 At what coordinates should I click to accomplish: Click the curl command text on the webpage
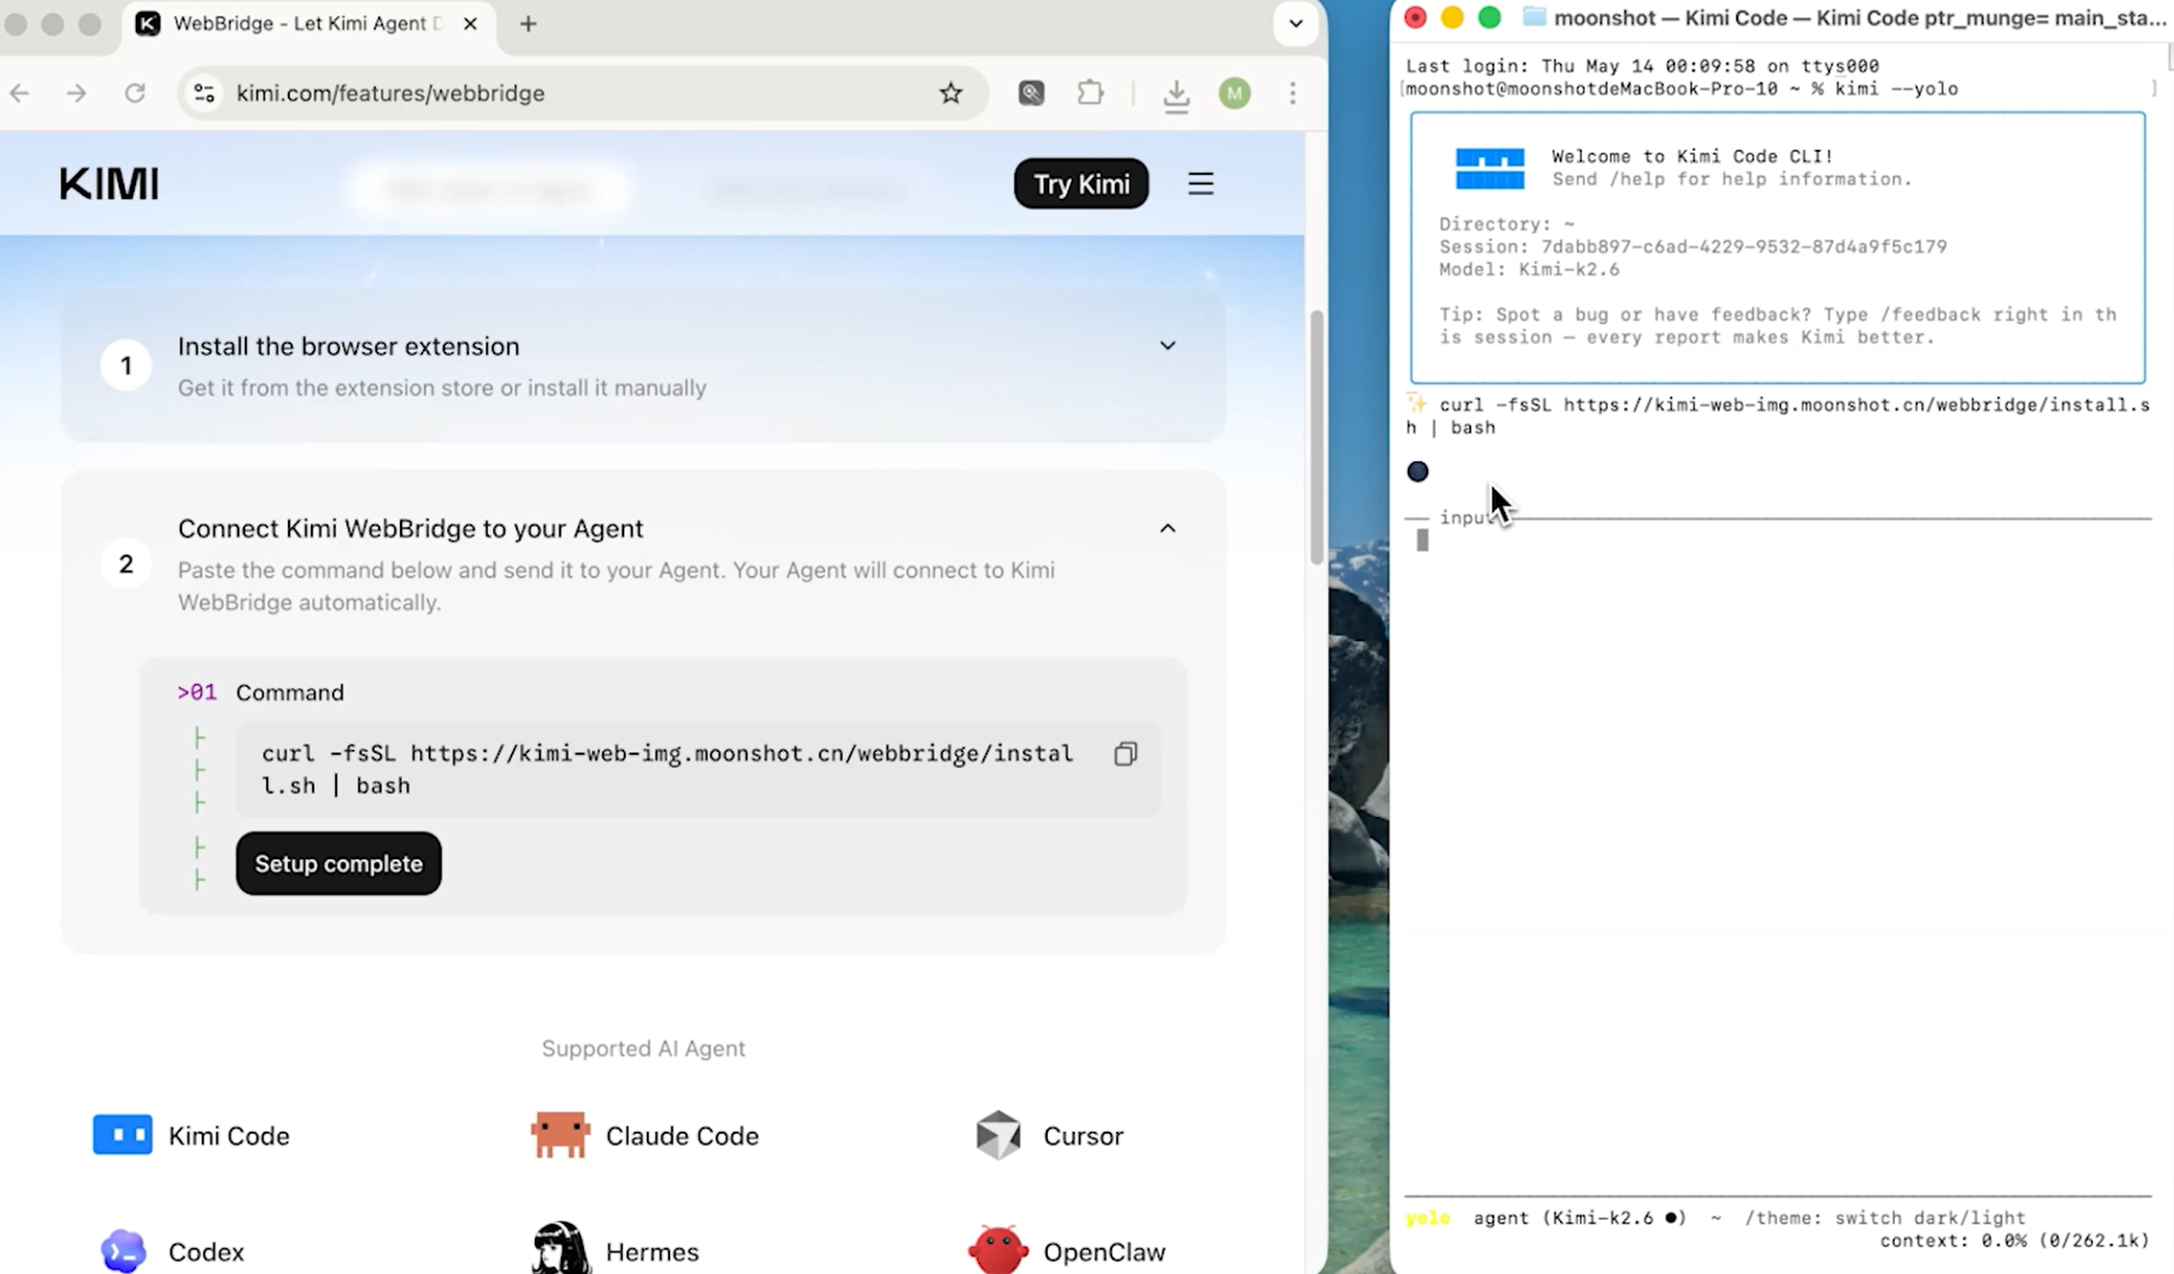pyautogui.click(x=667, y=769)
